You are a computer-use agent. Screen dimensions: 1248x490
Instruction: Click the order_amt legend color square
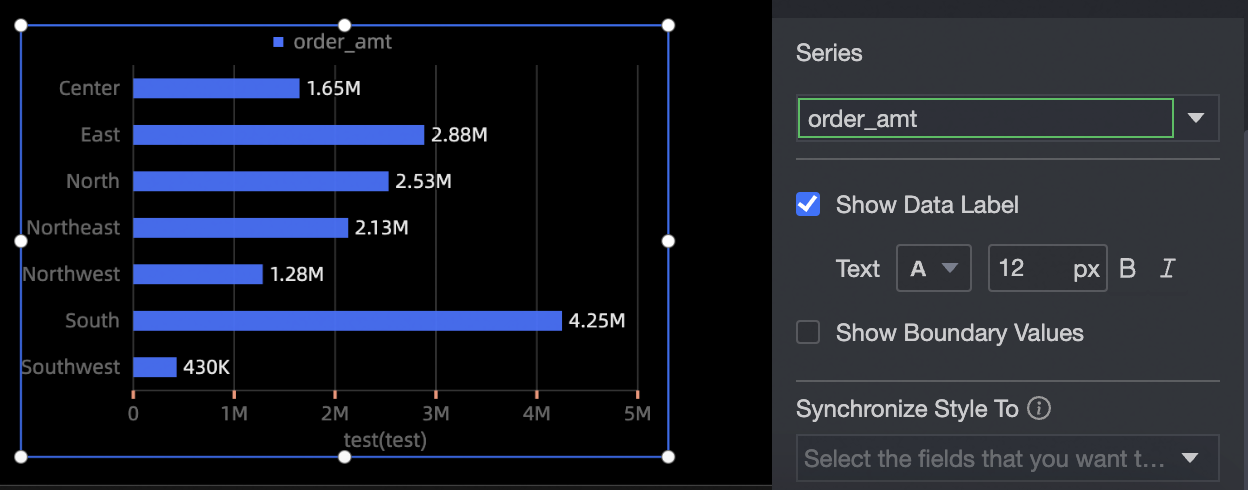click(279, 42)
